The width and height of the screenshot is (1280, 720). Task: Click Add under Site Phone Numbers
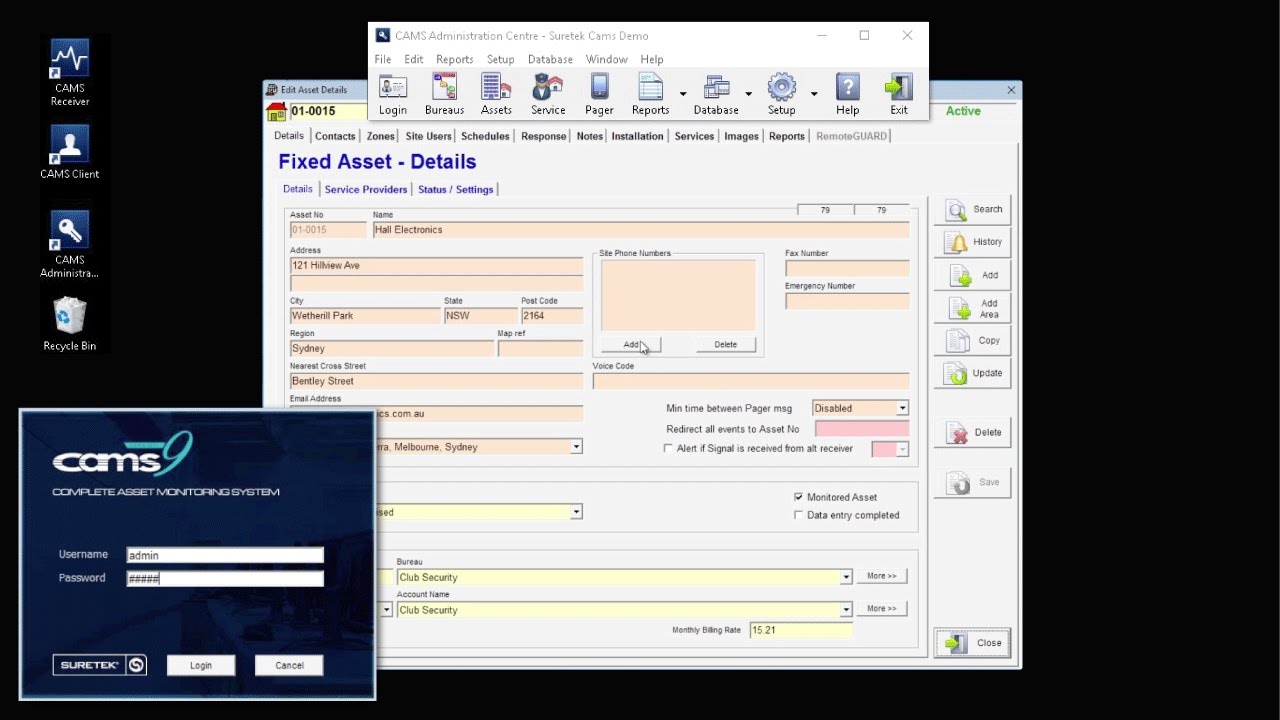pos(631,345)
